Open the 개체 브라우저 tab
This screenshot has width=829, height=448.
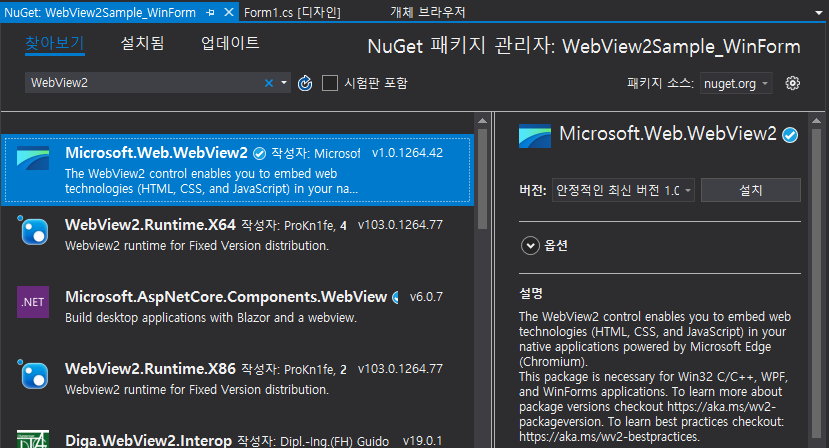(427, 12)
